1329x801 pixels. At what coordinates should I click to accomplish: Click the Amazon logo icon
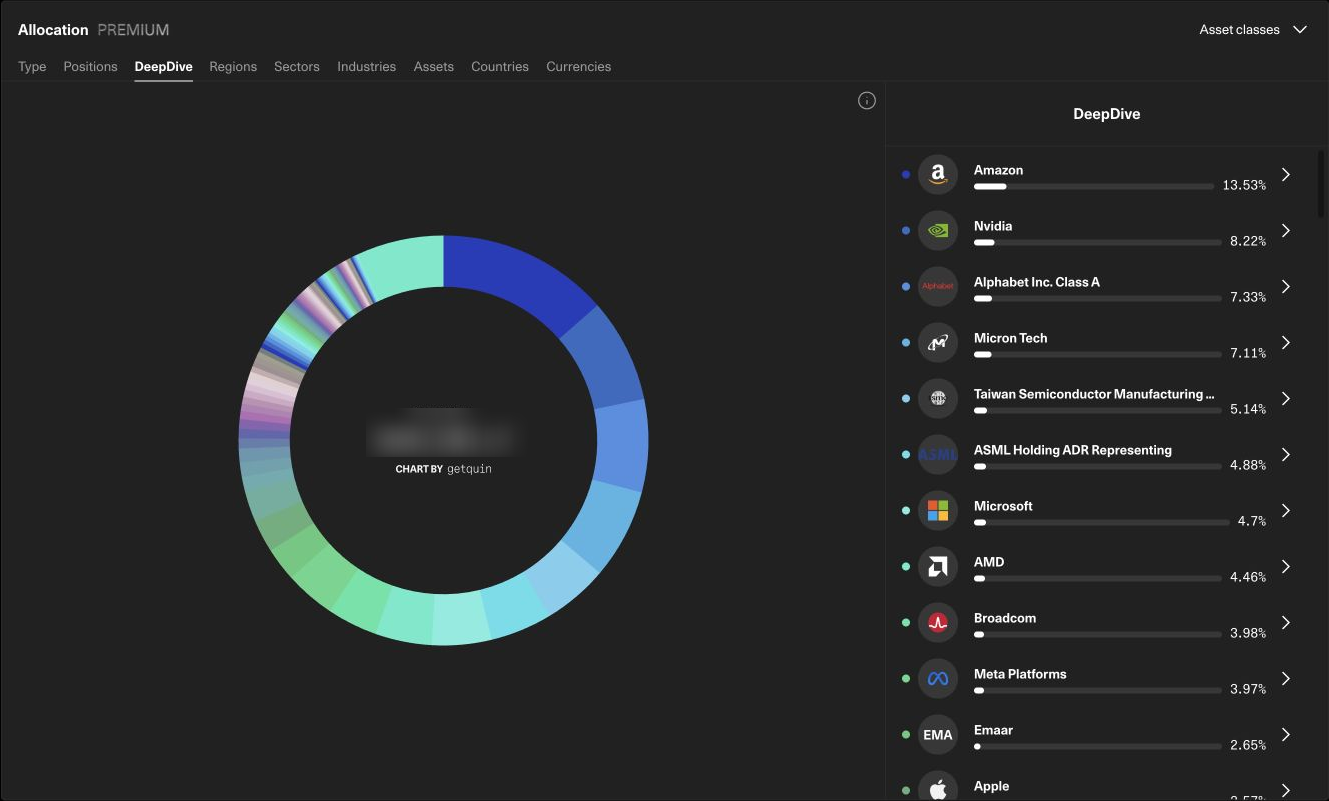(x=938, y=175)
